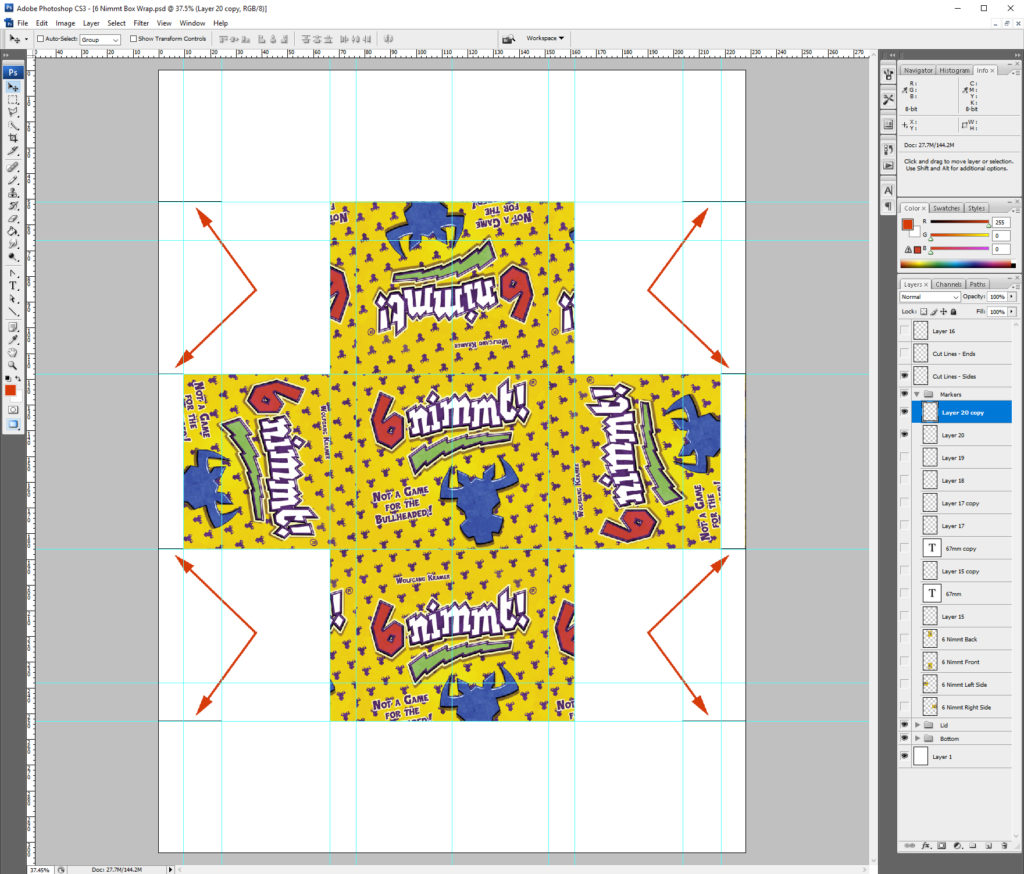Image resolution: width=1024 pixels, height=874 pixels.
Task: Switch to the Channels tab
Action: [948, 284]
